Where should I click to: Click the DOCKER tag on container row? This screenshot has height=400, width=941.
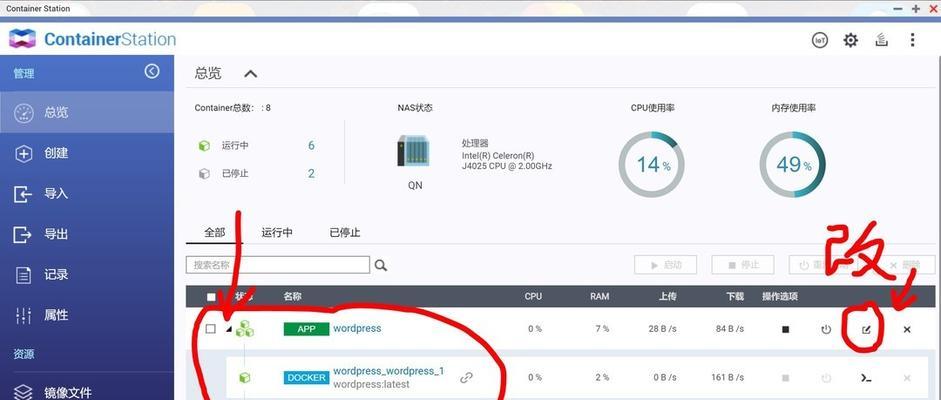[x=306, y=378]
